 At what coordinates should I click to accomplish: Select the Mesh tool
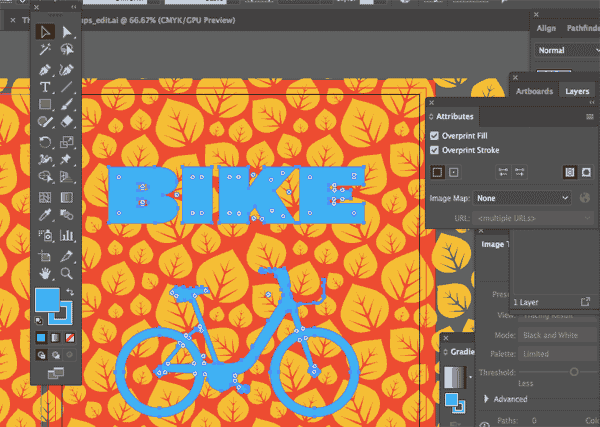tap(45, 197)
